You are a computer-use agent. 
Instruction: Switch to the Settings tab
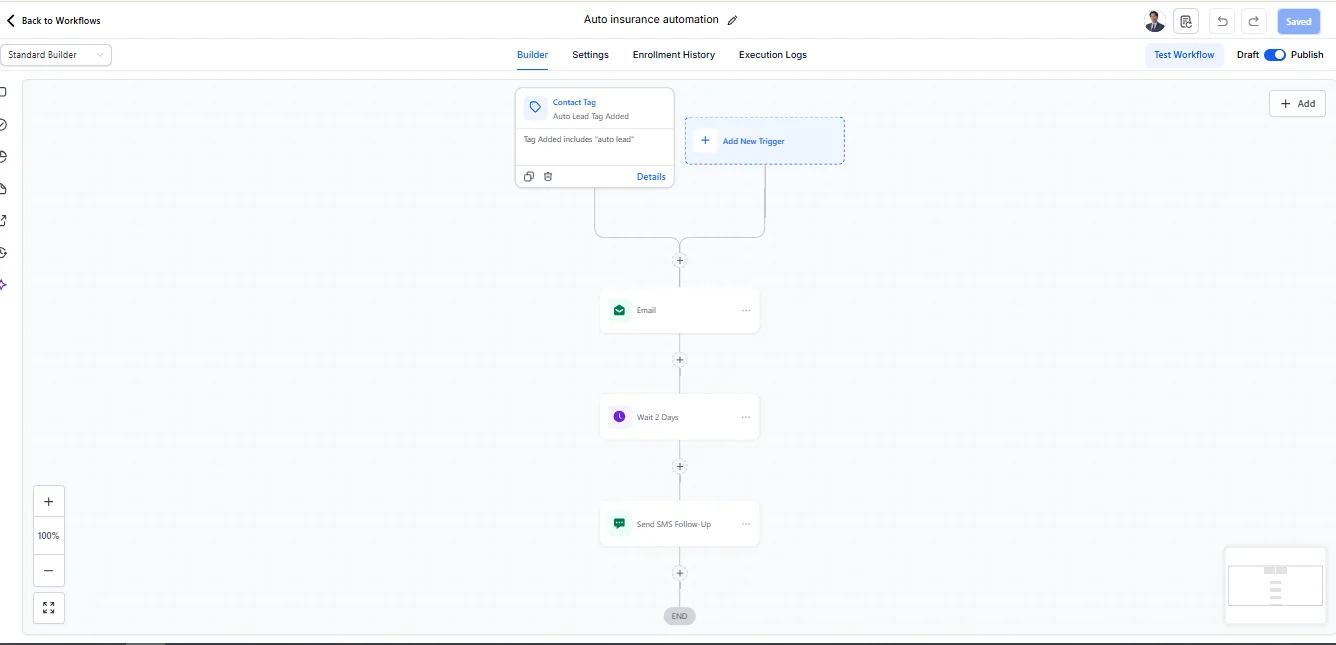click(x=589, y=55)
